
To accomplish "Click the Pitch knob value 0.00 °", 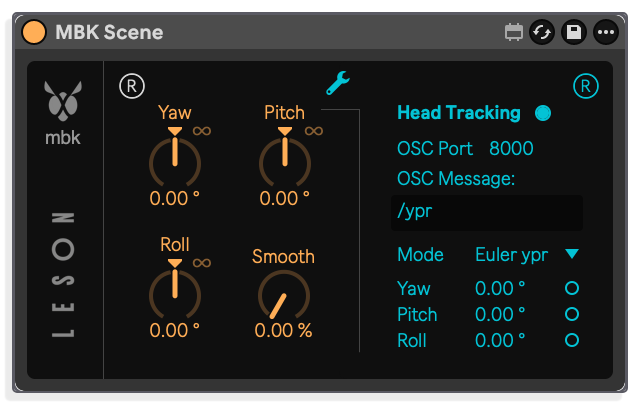I will [284, 199].
